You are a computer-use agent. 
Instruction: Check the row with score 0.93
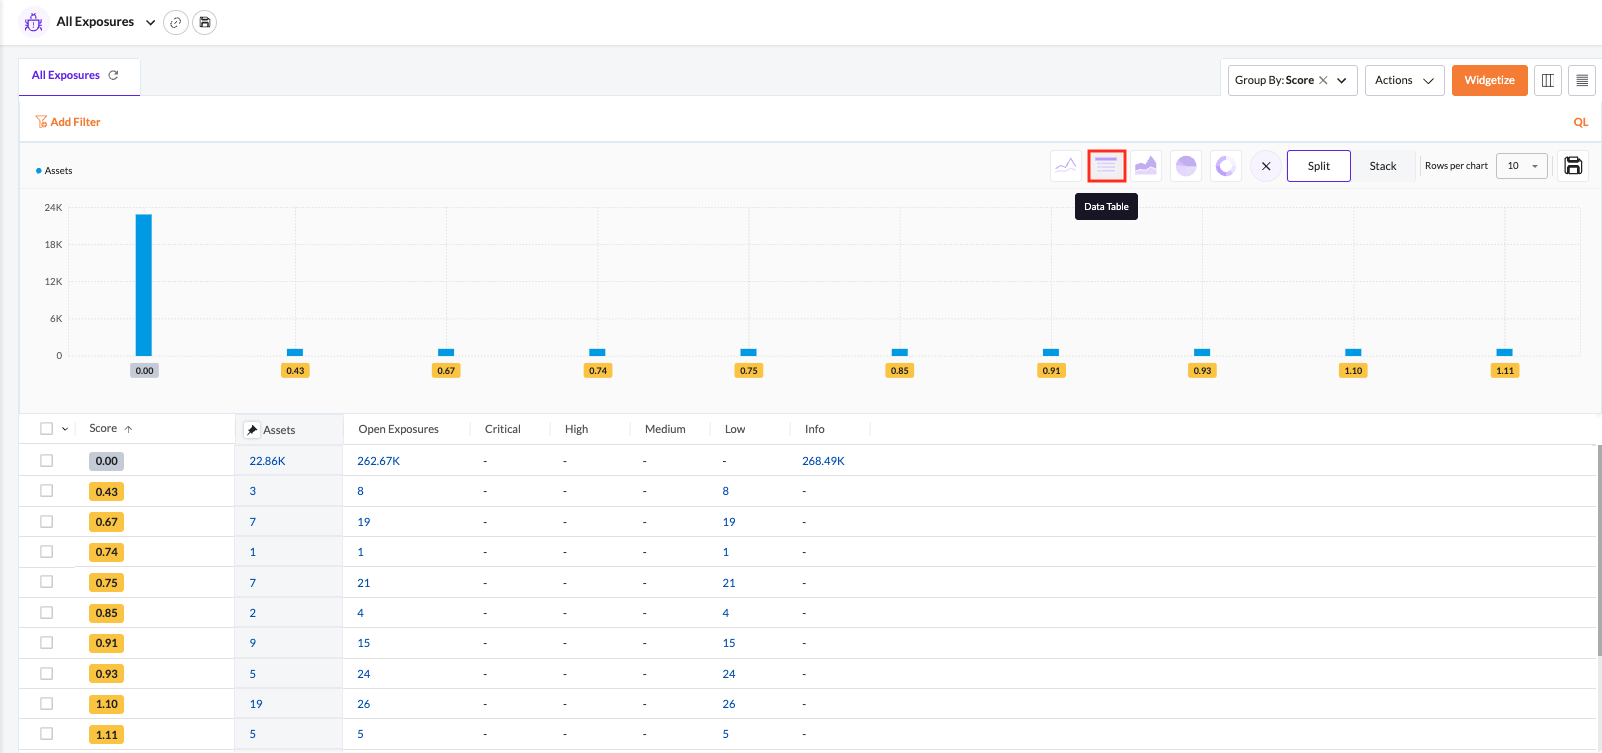pyautogui.click(x=46, y=673)
